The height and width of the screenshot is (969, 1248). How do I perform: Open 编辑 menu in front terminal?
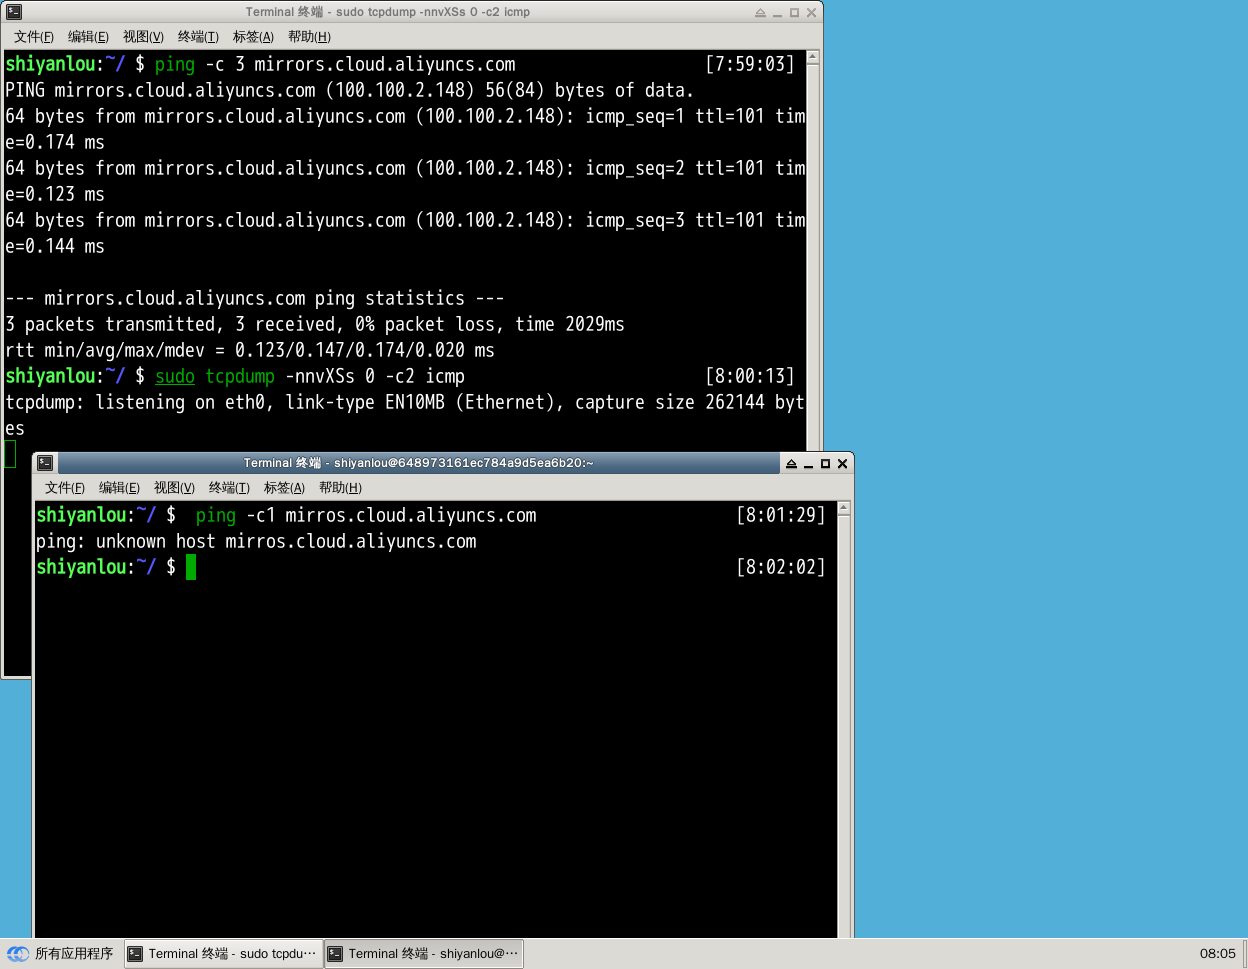coord(119,488)
